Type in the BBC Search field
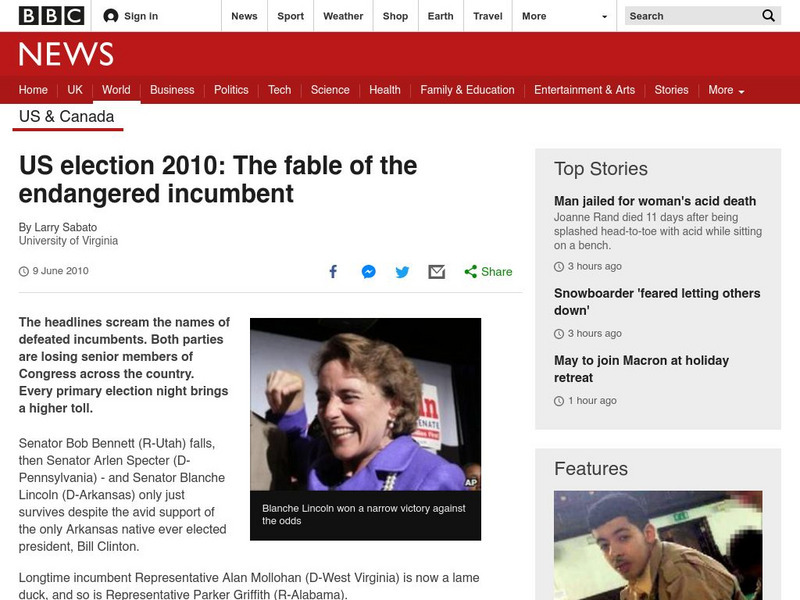The height and width of the screenshot is (600, 800). [x=690, y=16]
